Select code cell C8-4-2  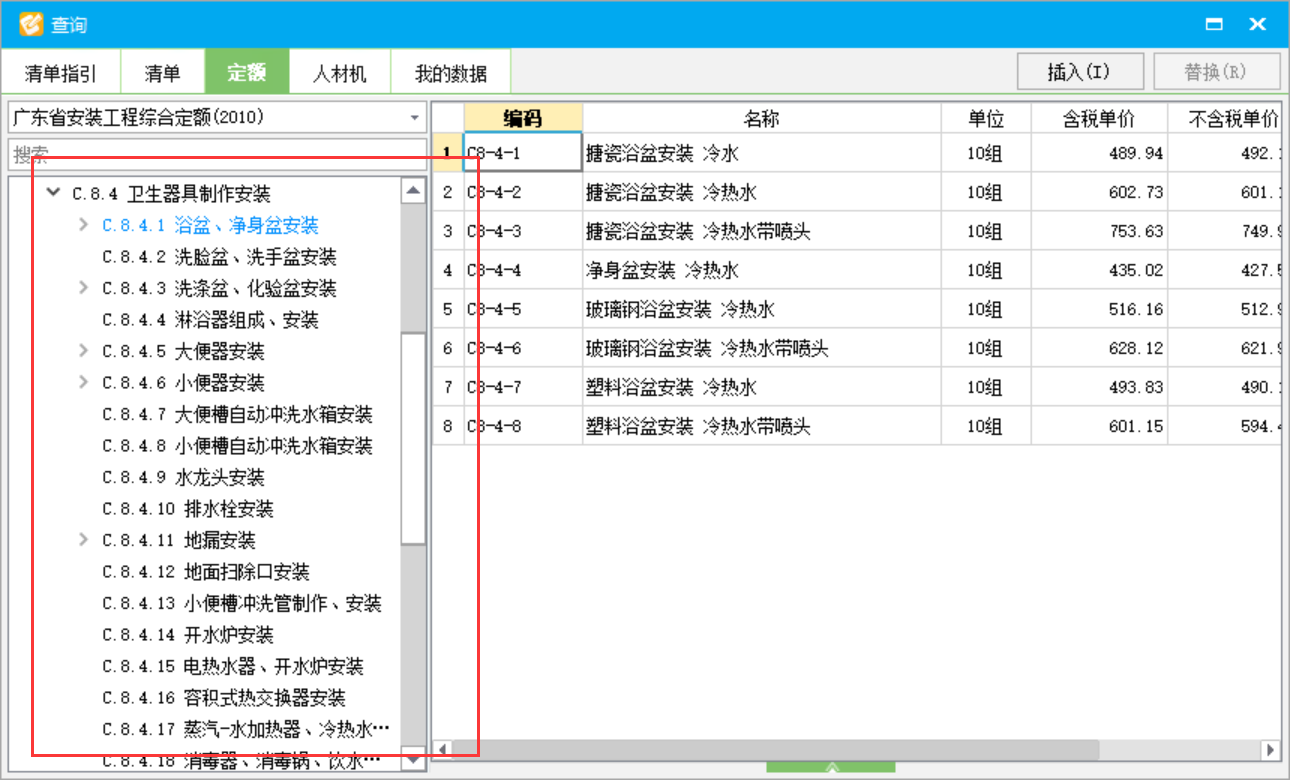pos(523,192)
